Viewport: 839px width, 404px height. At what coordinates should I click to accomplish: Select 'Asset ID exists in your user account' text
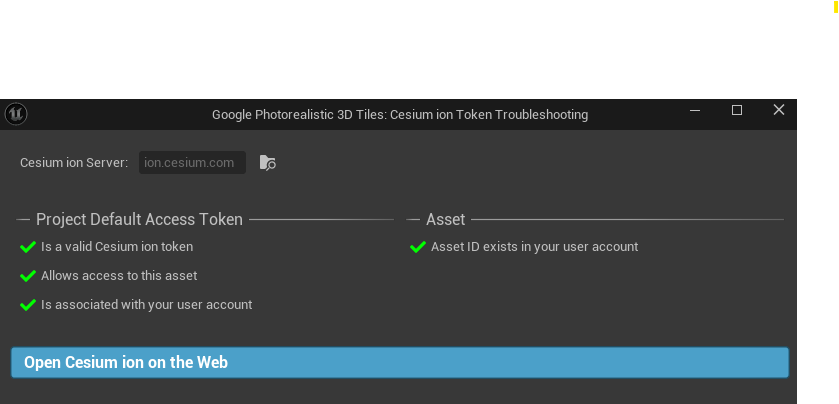[x=535, y=247]
